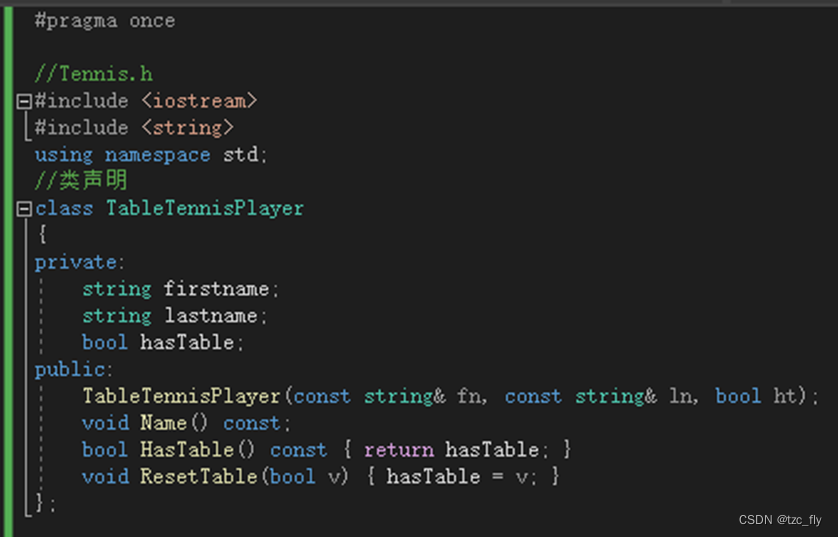Click the '#pragma once' line
The width and height of the screenshot is (838, 537).
[x=105, y=21]
